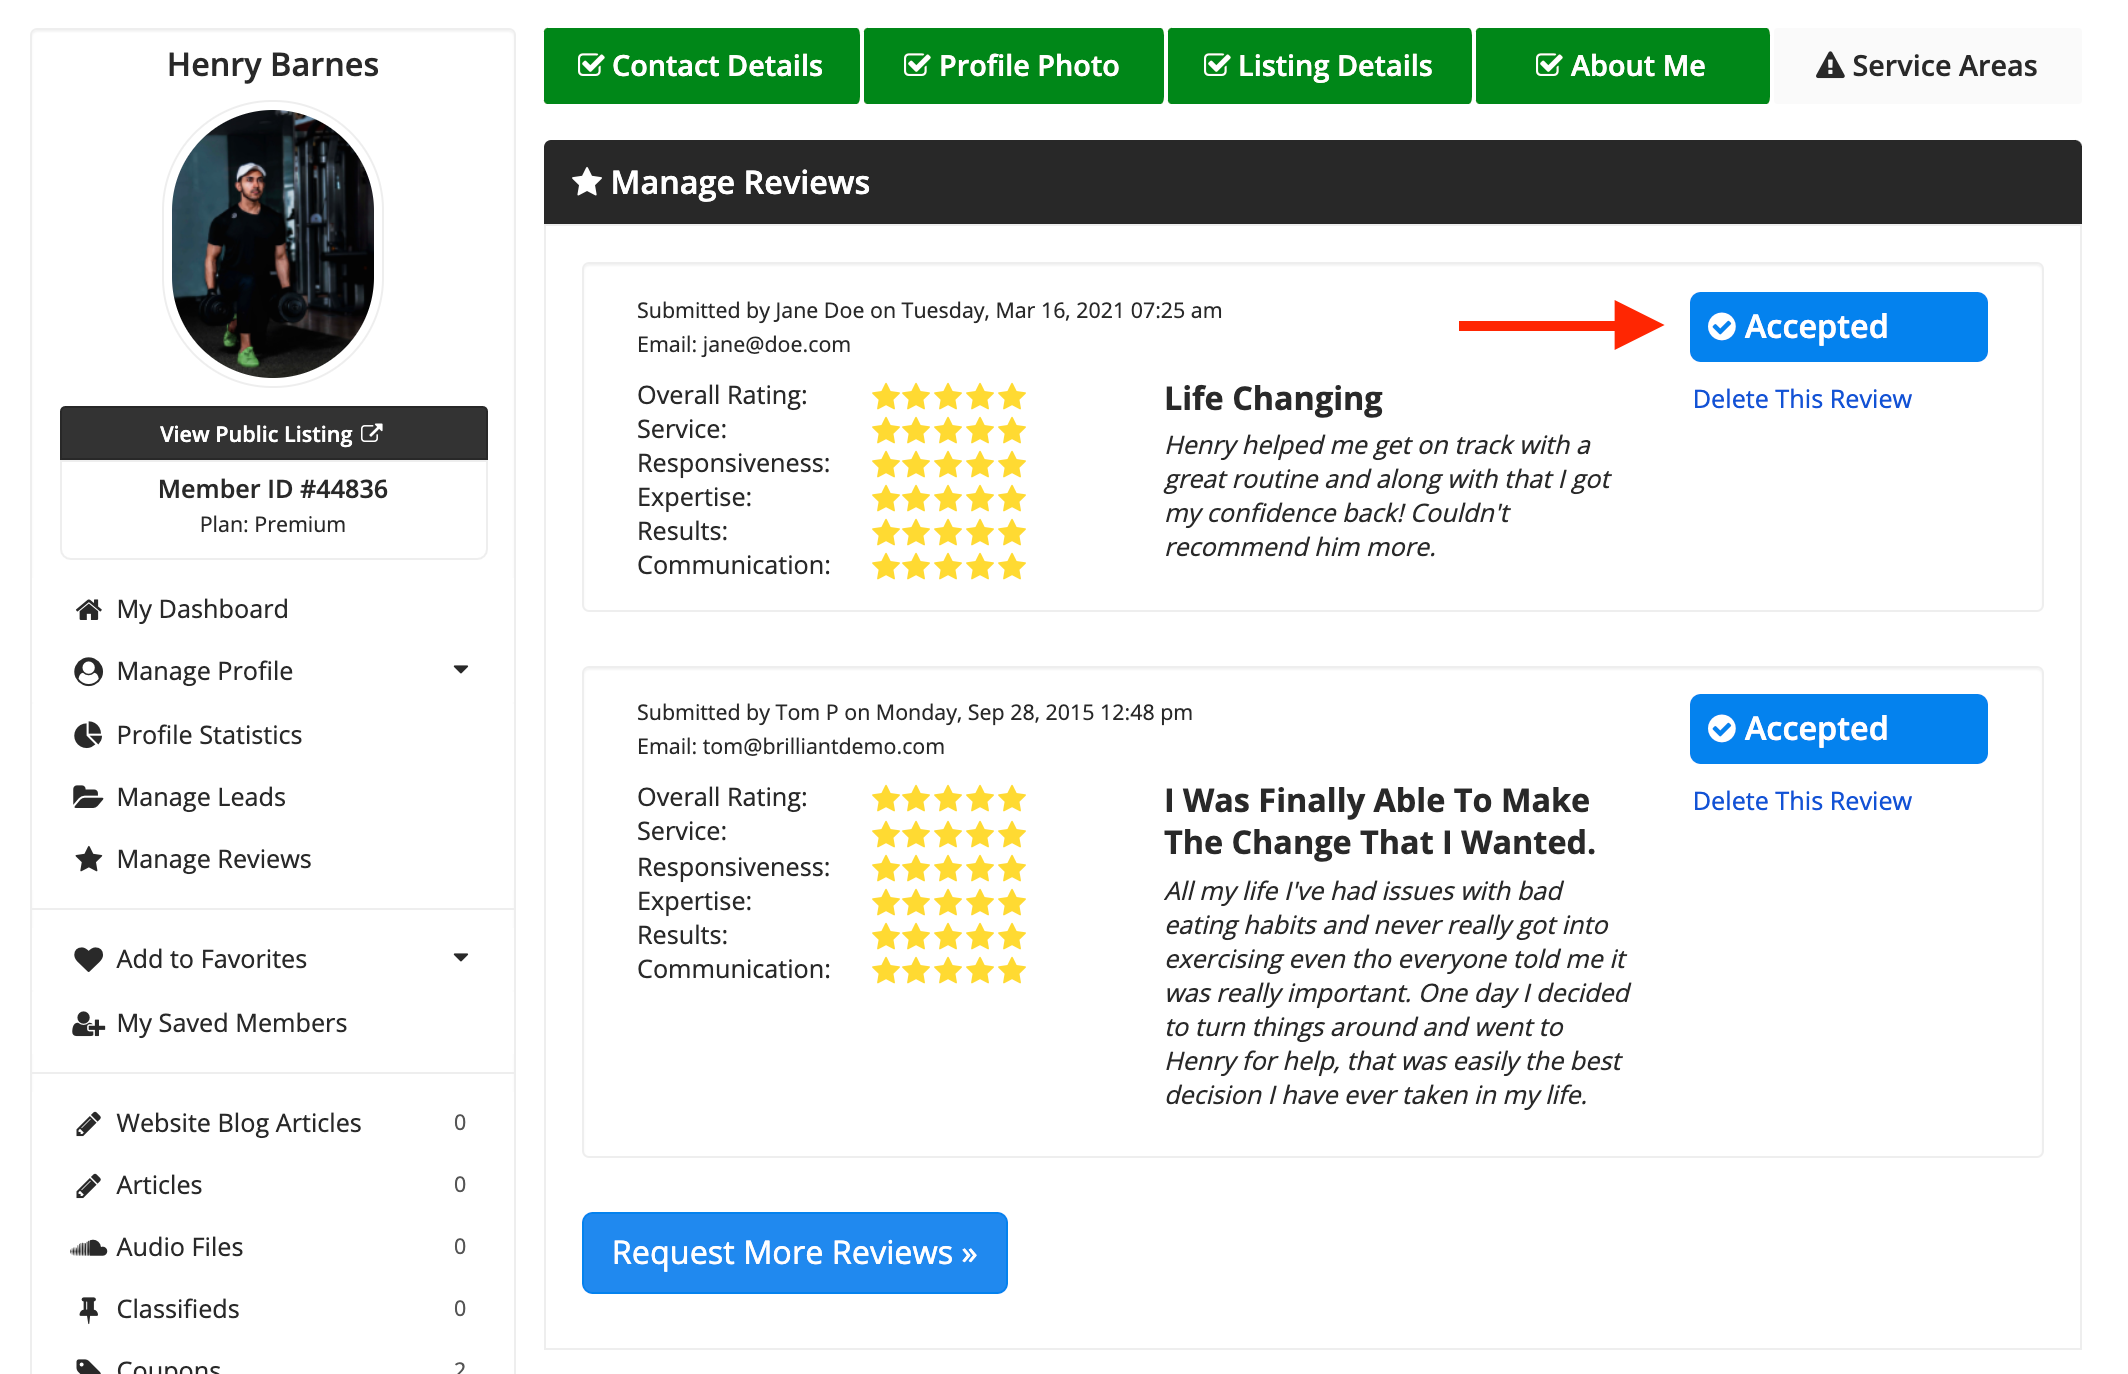The height and width of the screenshot is (1374, 2128).
Task: Click the soundcloud icon beside Audio Files
Action: [x=88, y=1247]
